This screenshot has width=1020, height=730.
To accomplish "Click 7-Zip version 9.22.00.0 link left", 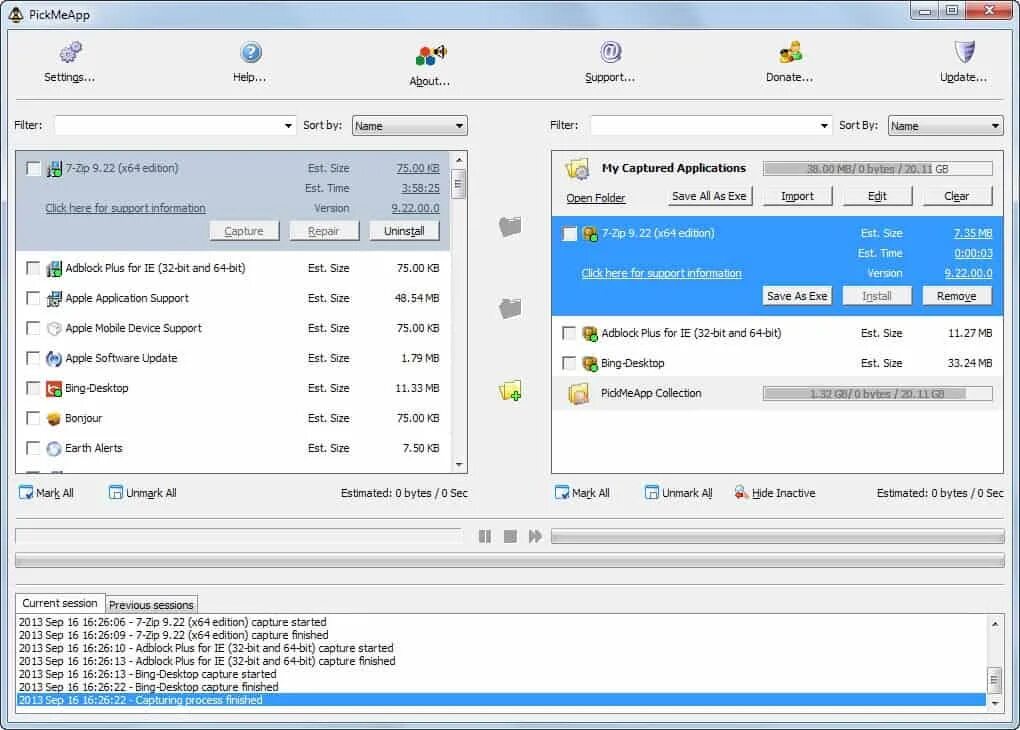I will [x=415, y=208].
